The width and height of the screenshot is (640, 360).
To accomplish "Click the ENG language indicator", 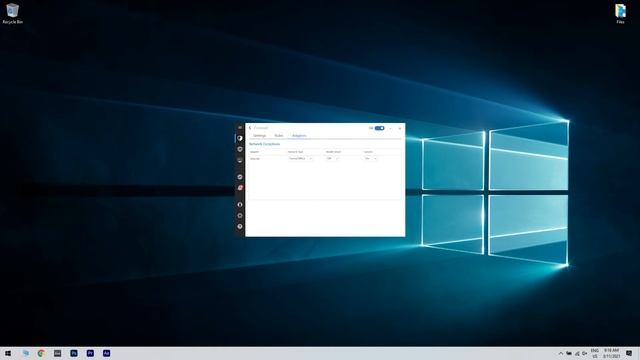I will (595, 353).
